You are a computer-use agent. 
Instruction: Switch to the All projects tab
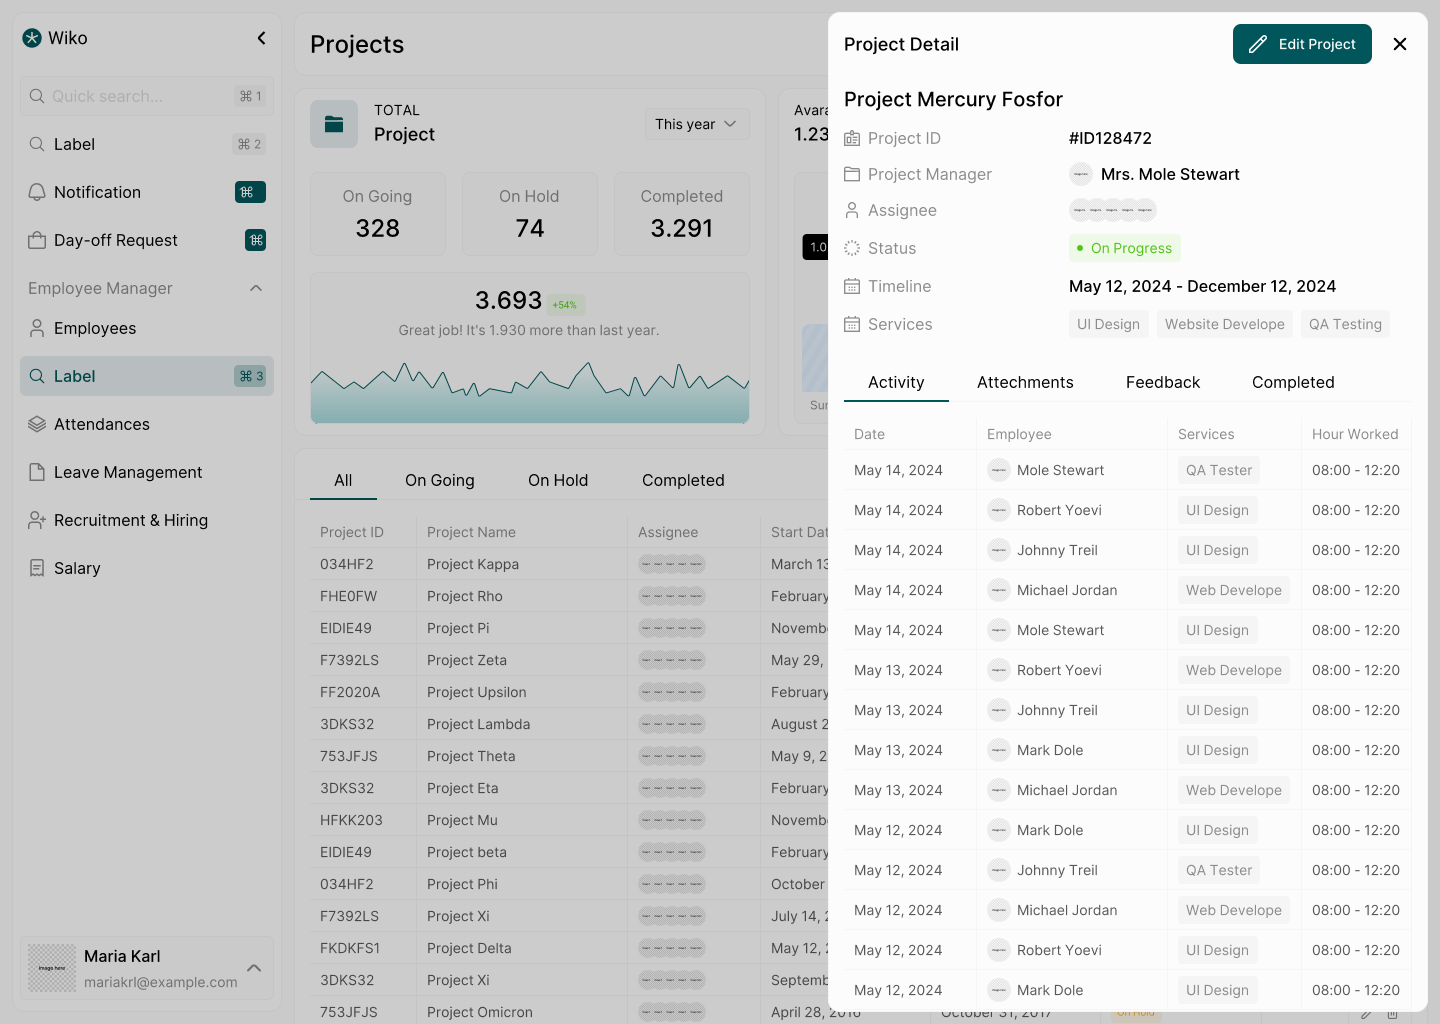tap(343, 480)
